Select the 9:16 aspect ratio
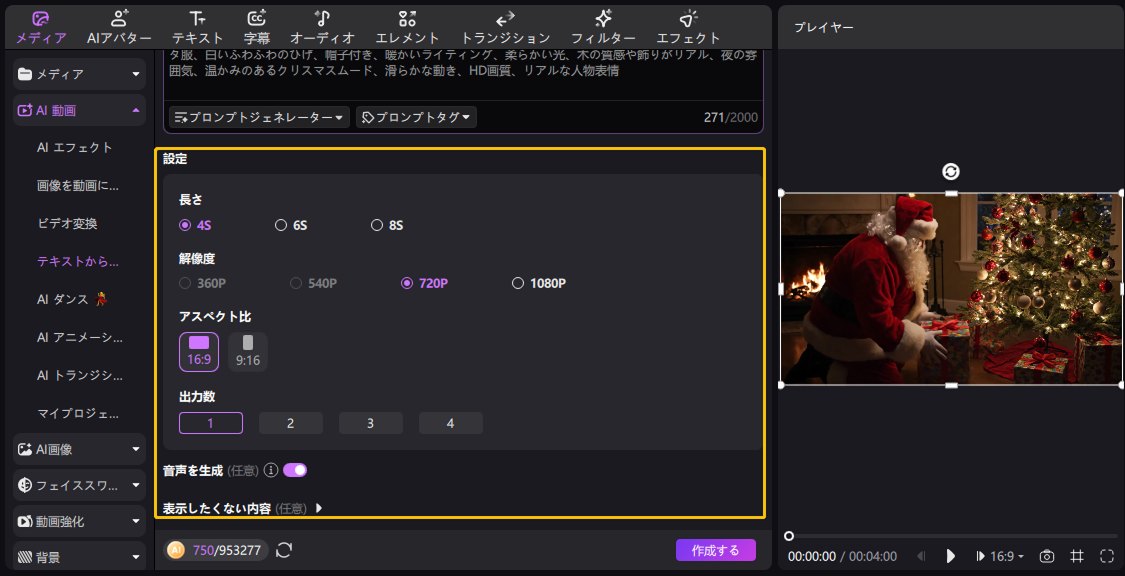The image size is (1125, 576). [x=247, y=351]
